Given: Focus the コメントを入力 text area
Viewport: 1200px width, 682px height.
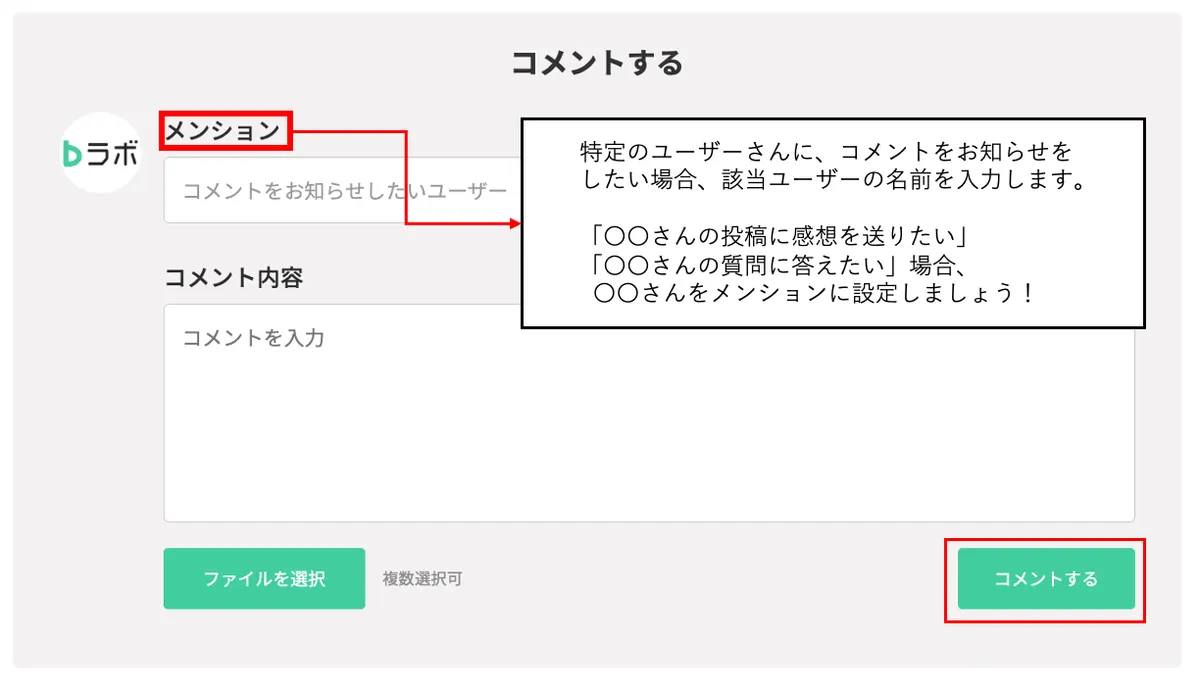Looking at the screenshot, I should click(x=649, y=413).
